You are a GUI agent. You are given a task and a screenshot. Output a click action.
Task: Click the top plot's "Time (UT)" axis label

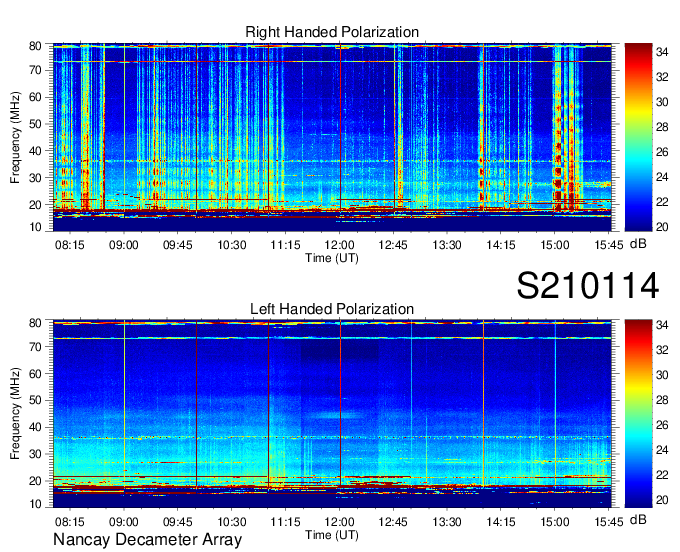(332, 258)
